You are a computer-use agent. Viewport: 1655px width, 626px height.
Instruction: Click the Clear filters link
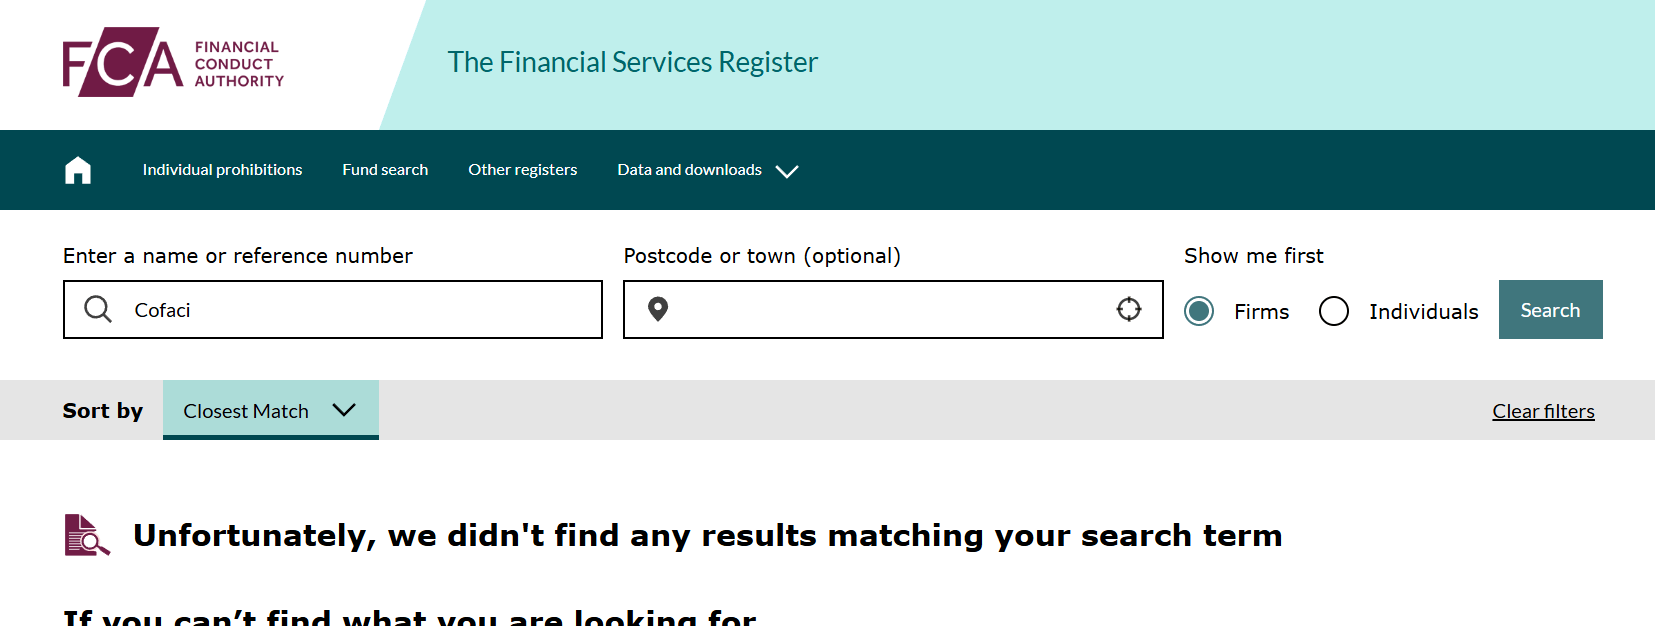click(x=1543, y=411)
